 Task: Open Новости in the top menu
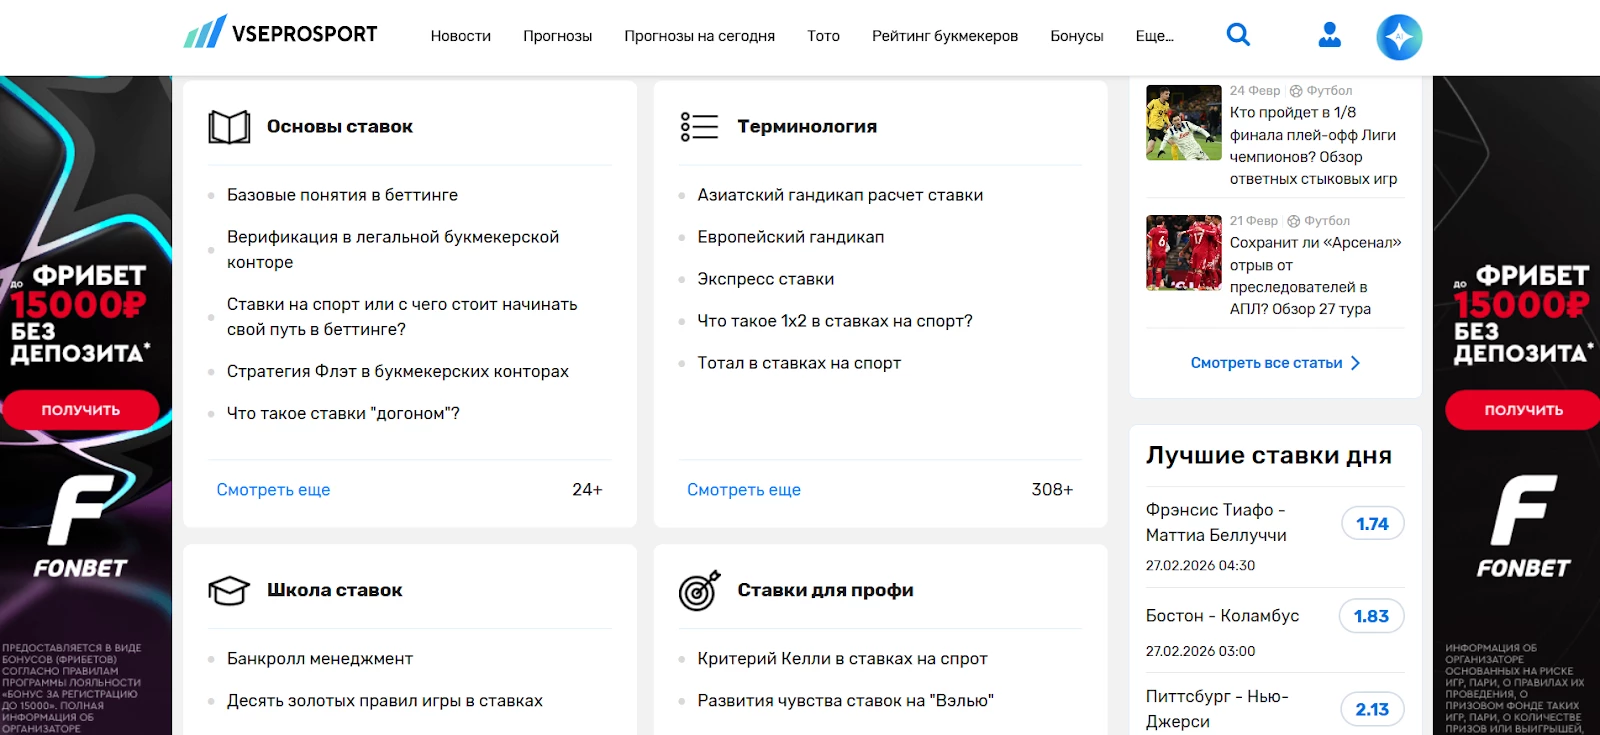coord(461,36)
